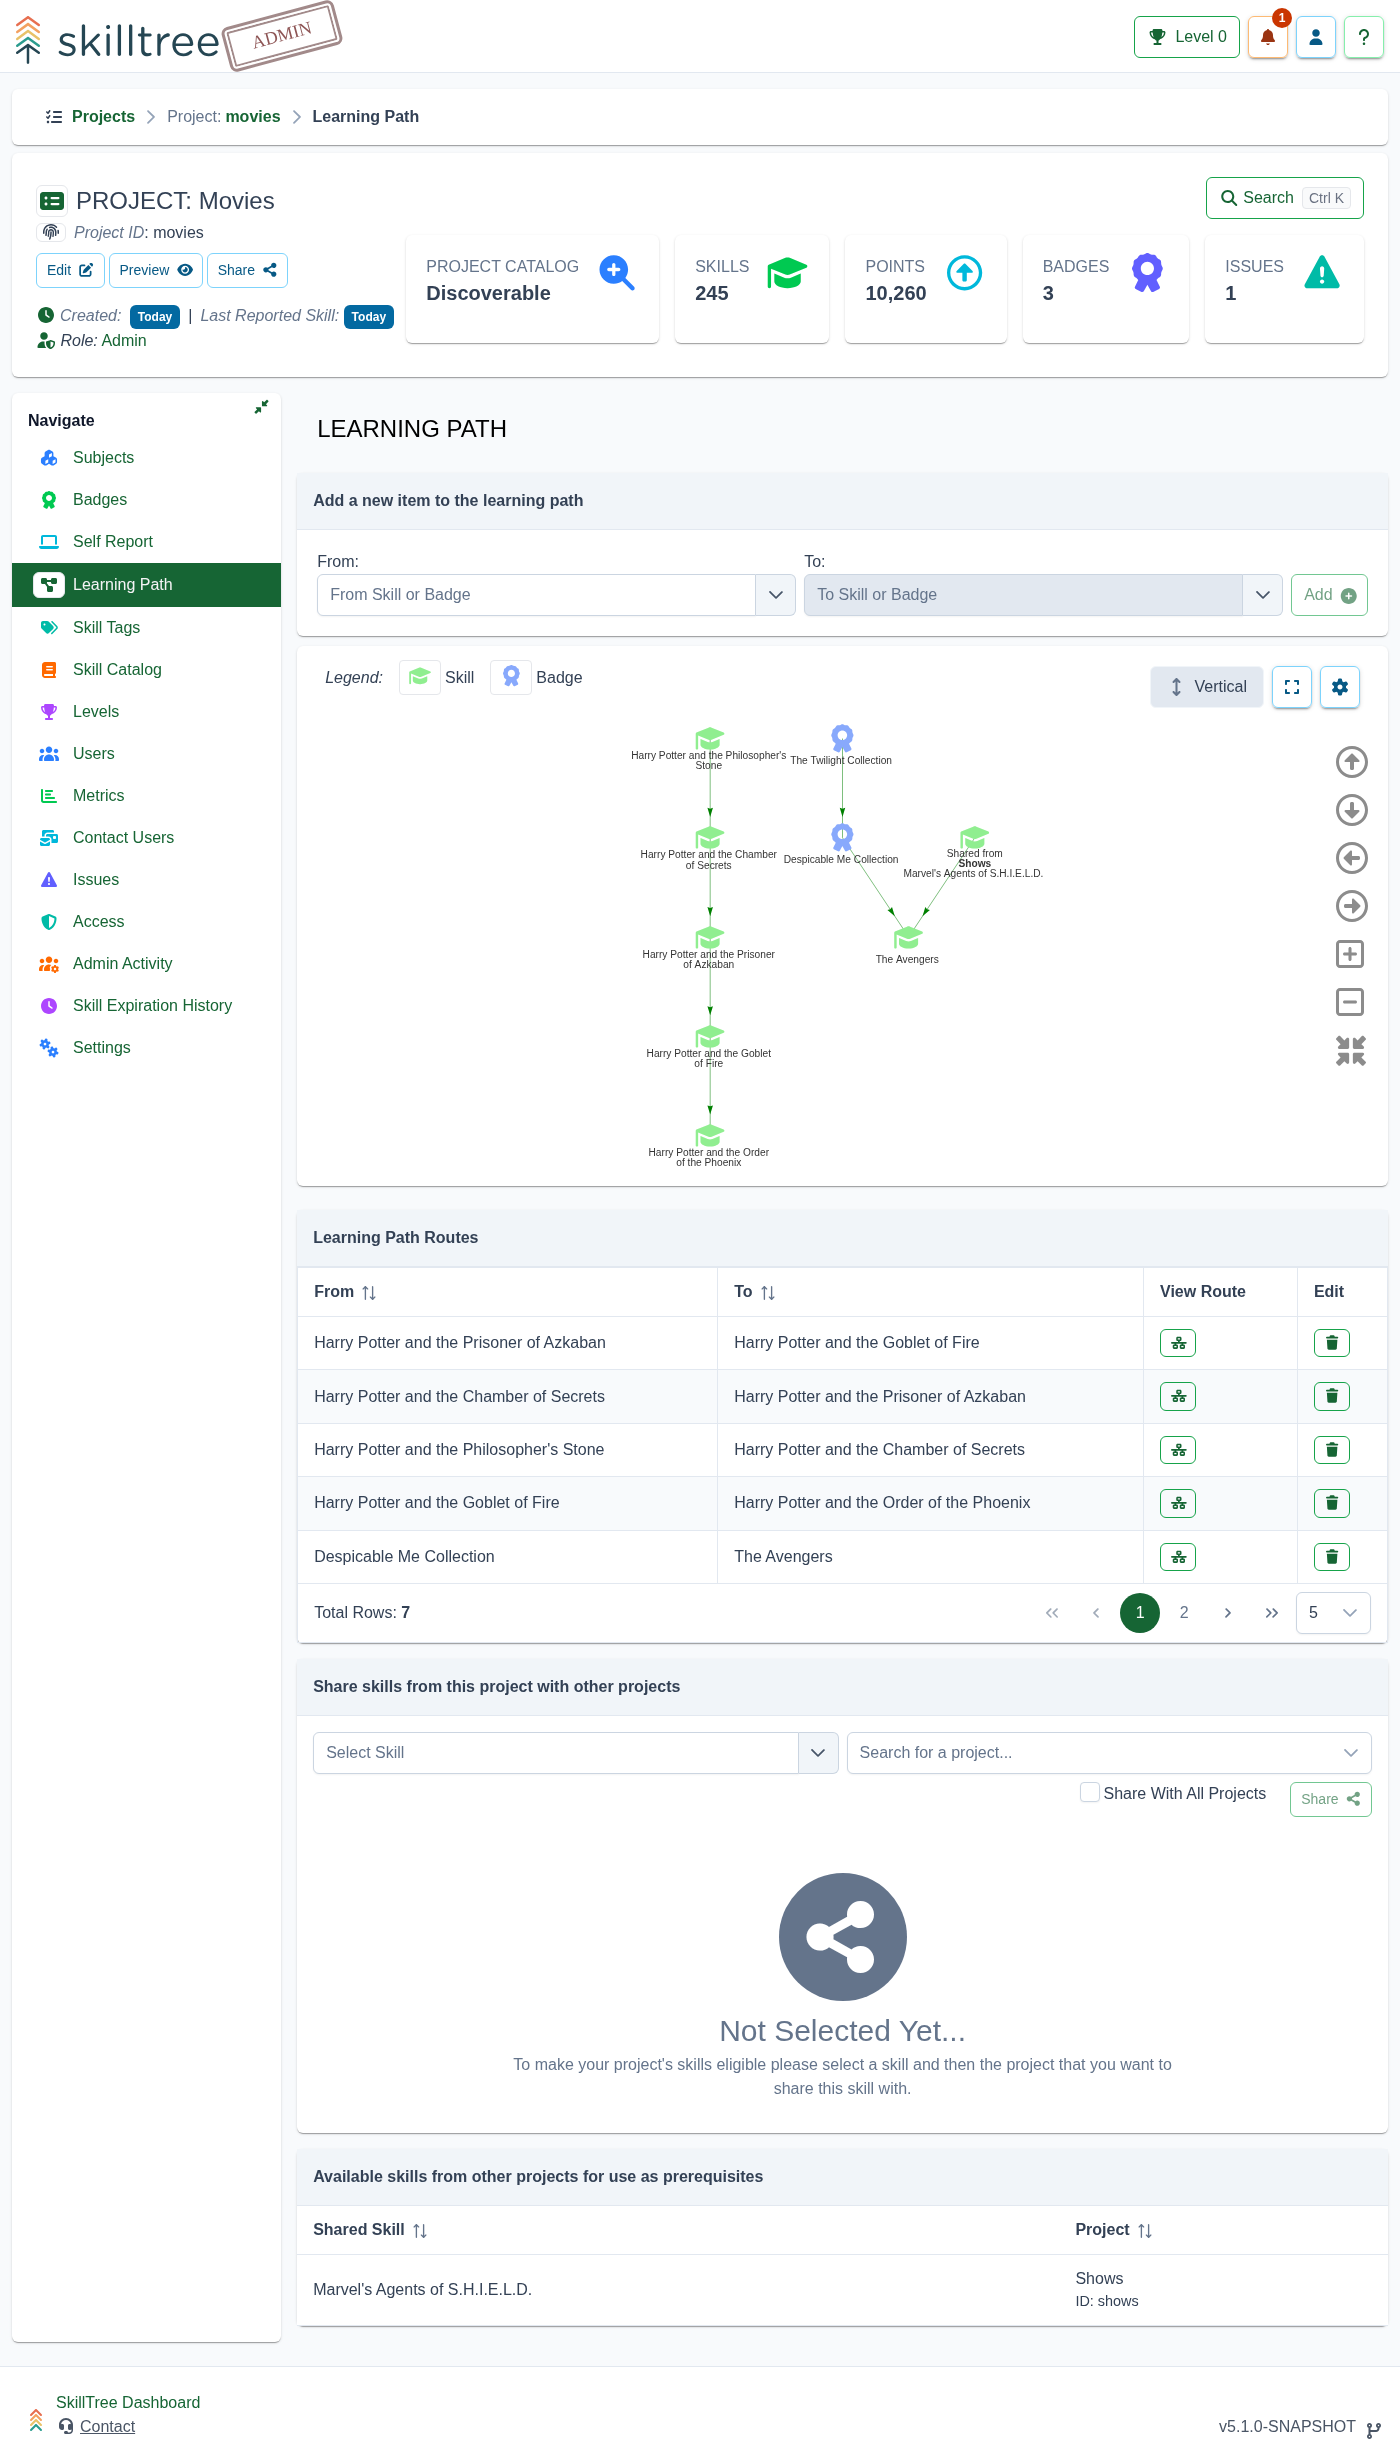Pan the graph left with the arrow icon

(x=1352, y=858)
